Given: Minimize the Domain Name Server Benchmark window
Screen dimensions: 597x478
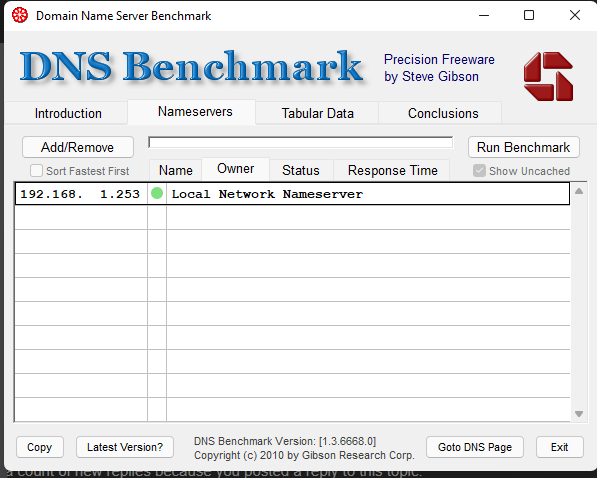Looking at the screenshot, I should click(484, 16).
